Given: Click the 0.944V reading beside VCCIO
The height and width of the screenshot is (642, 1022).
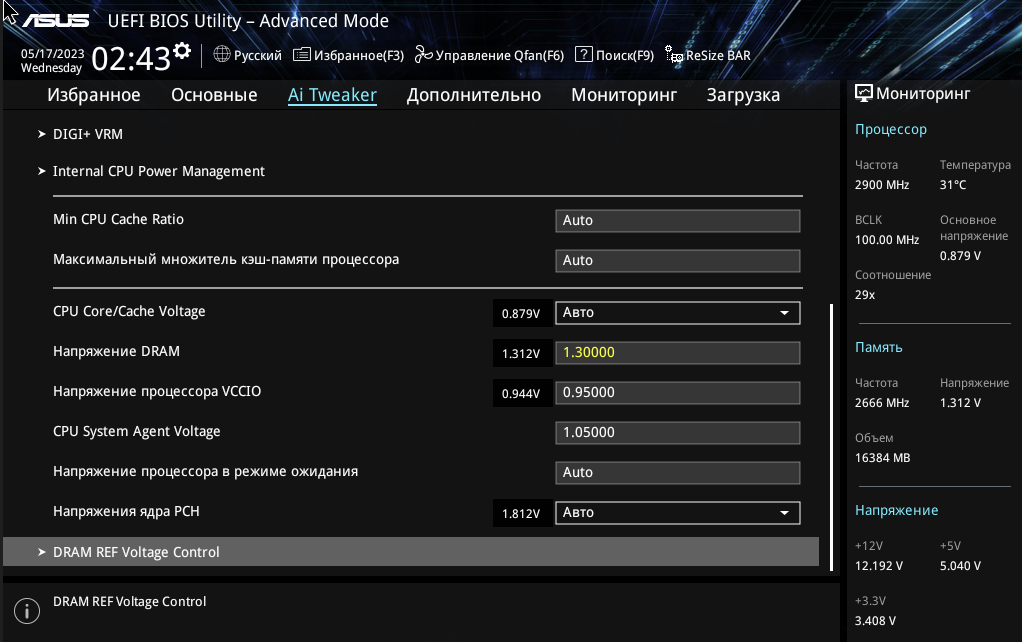Looking at the screenshot, I should tap(521, 394).
